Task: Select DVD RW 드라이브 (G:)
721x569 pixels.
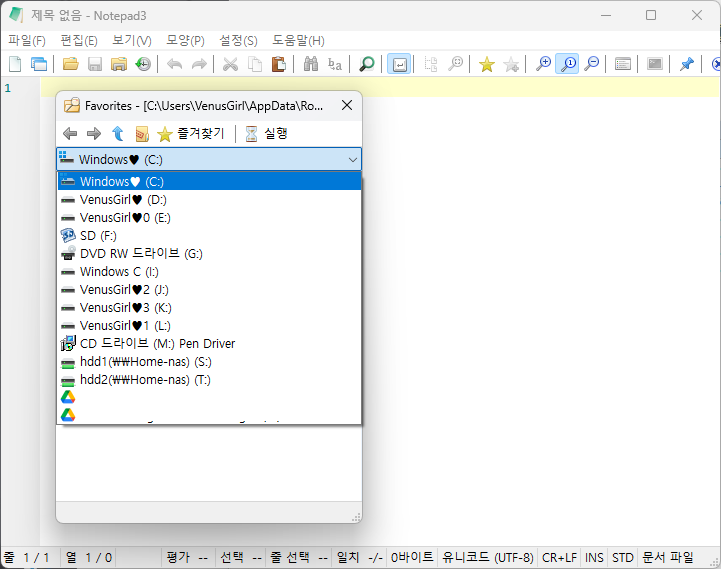Action: [x=209, y=253]
